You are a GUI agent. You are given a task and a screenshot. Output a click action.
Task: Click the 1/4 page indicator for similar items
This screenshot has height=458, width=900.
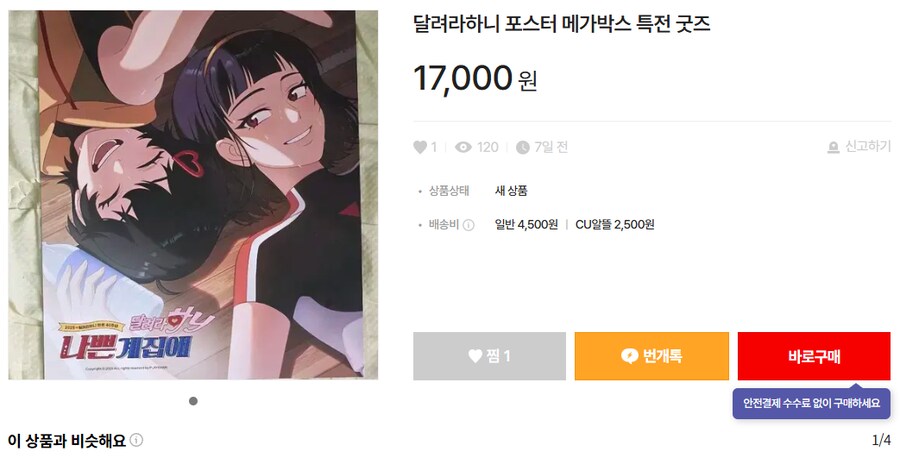881,441
